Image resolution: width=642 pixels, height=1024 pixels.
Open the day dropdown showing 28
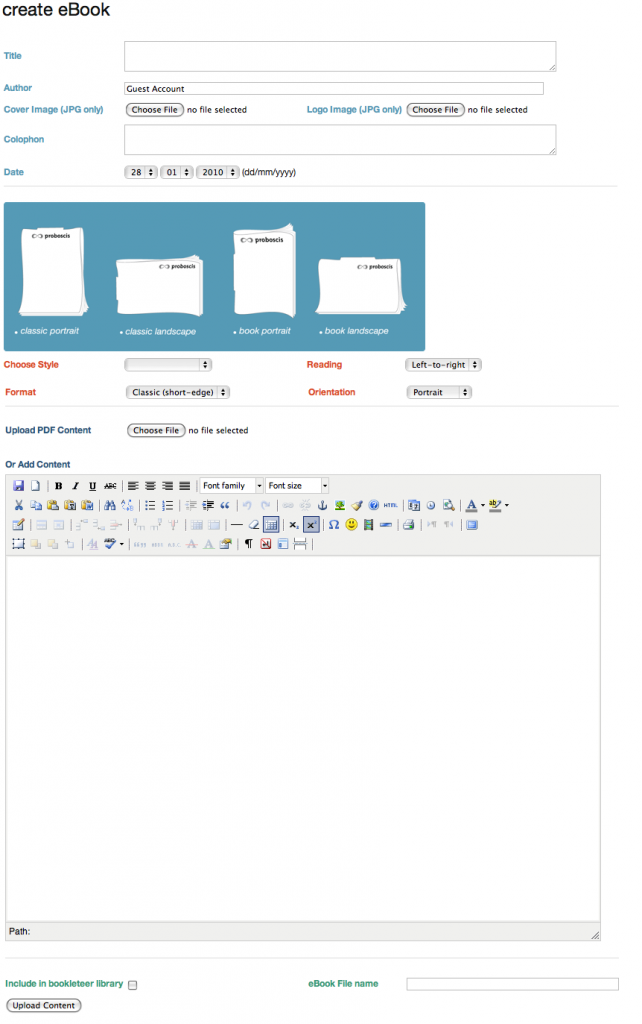pos(140,172)
